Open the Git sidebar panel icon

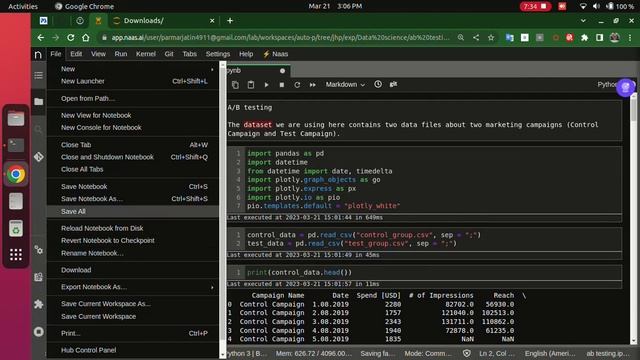click(x=38, y=157)
